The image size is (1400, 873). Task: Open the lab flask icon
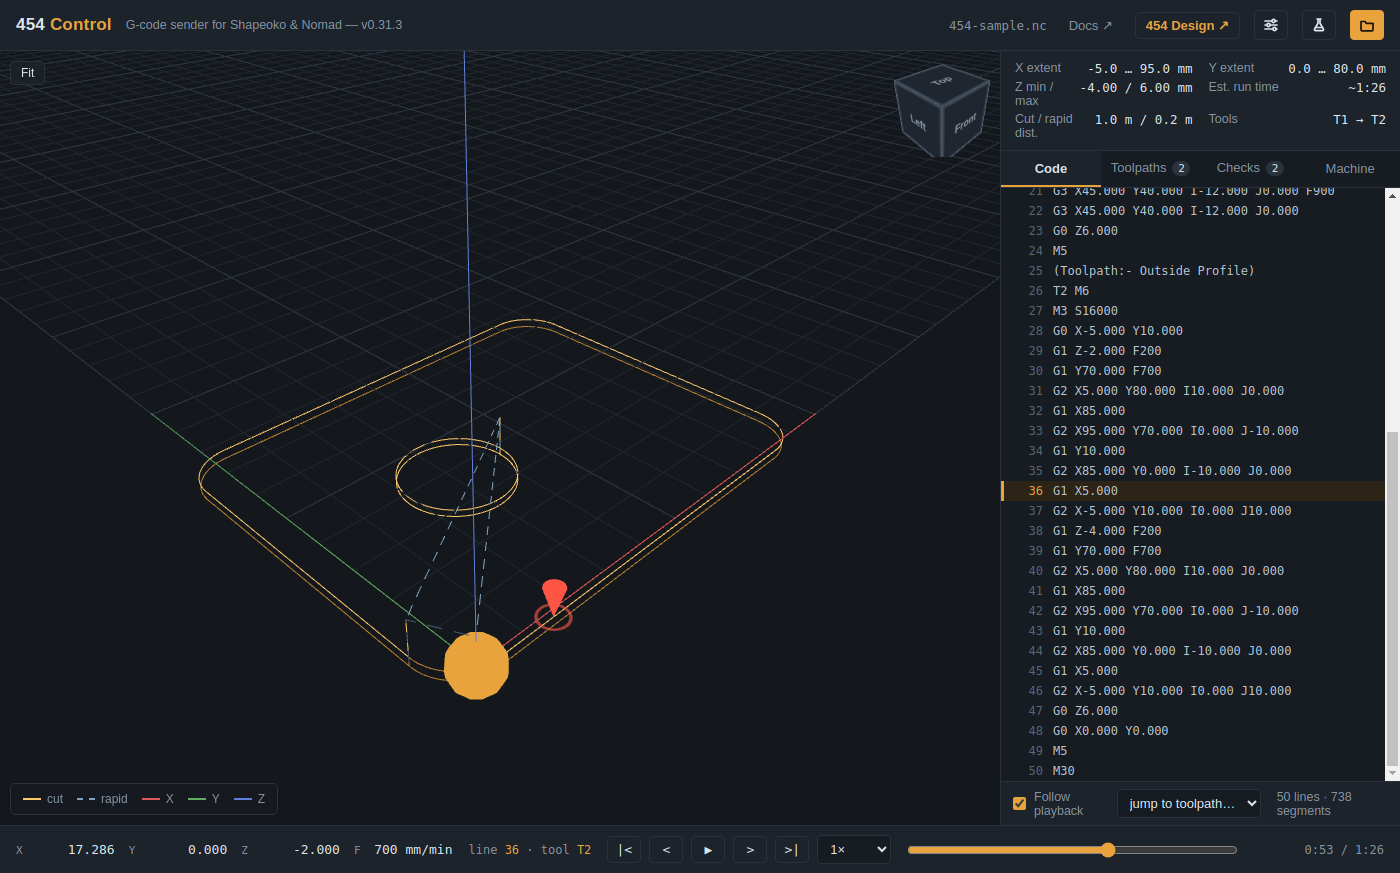(x=1319, y=25)
